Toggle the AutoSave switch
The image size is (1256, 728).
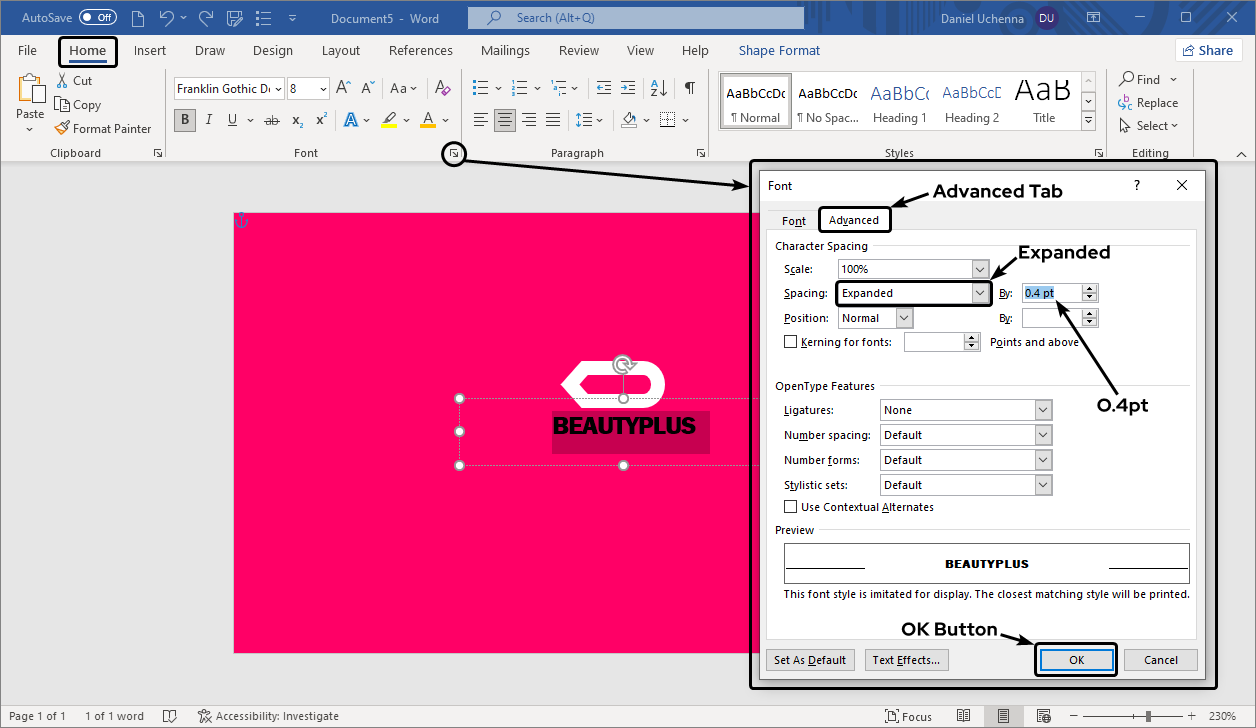click(x=97, y=18)
